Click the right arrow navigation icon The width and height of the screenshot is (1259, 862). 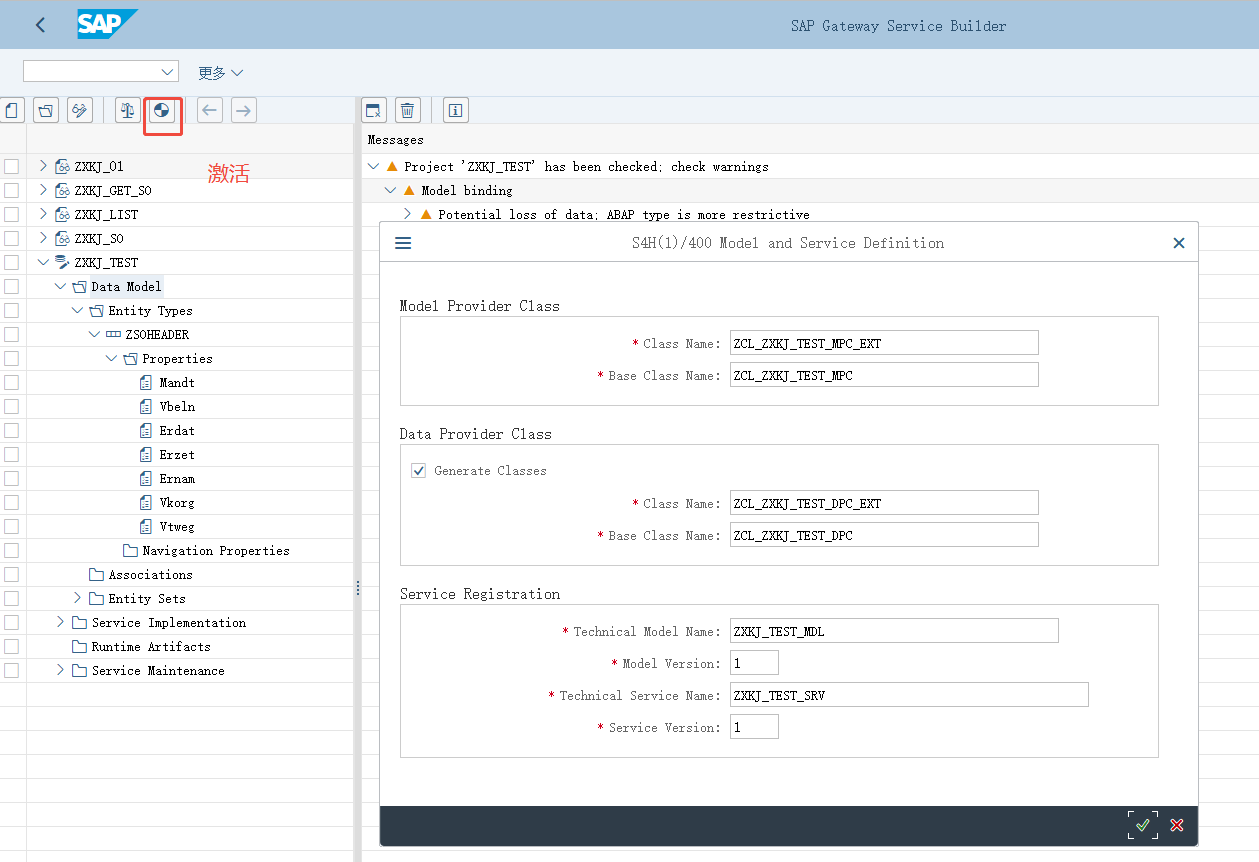(244, 110)
